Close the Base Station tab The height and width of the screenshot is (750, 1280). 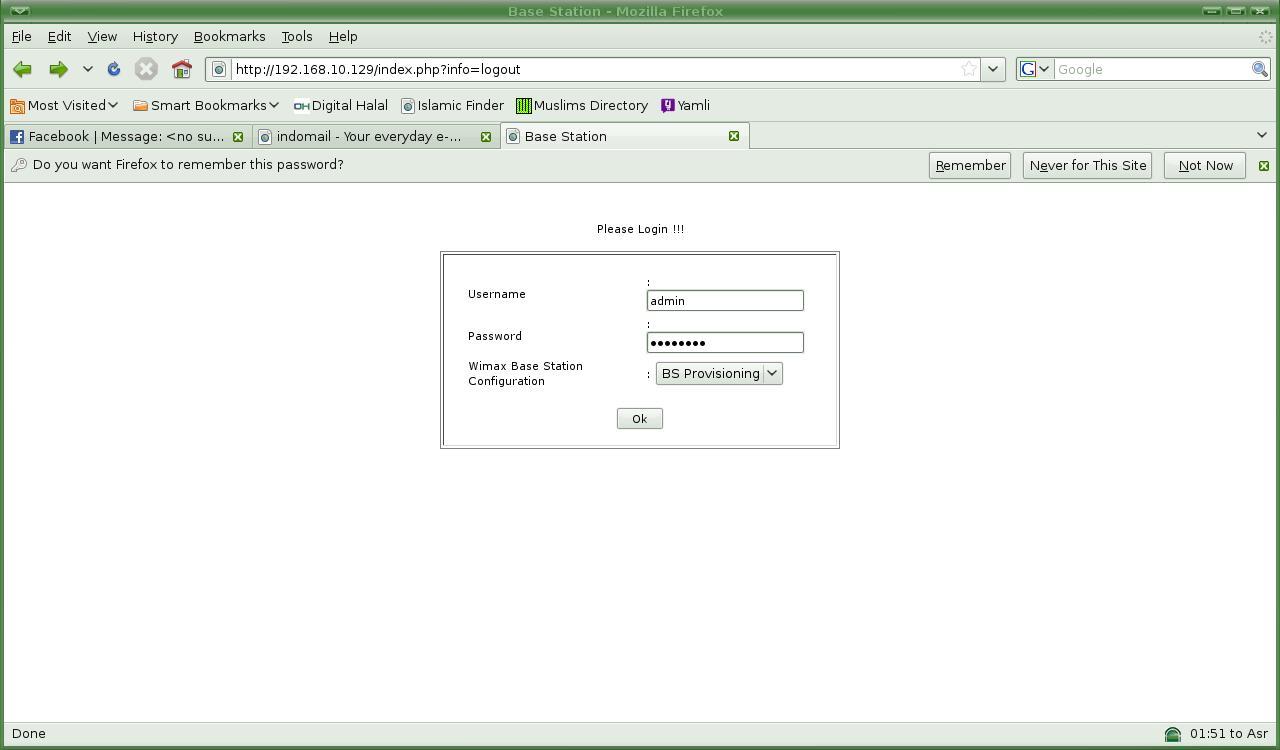click(x=734, y=136)
